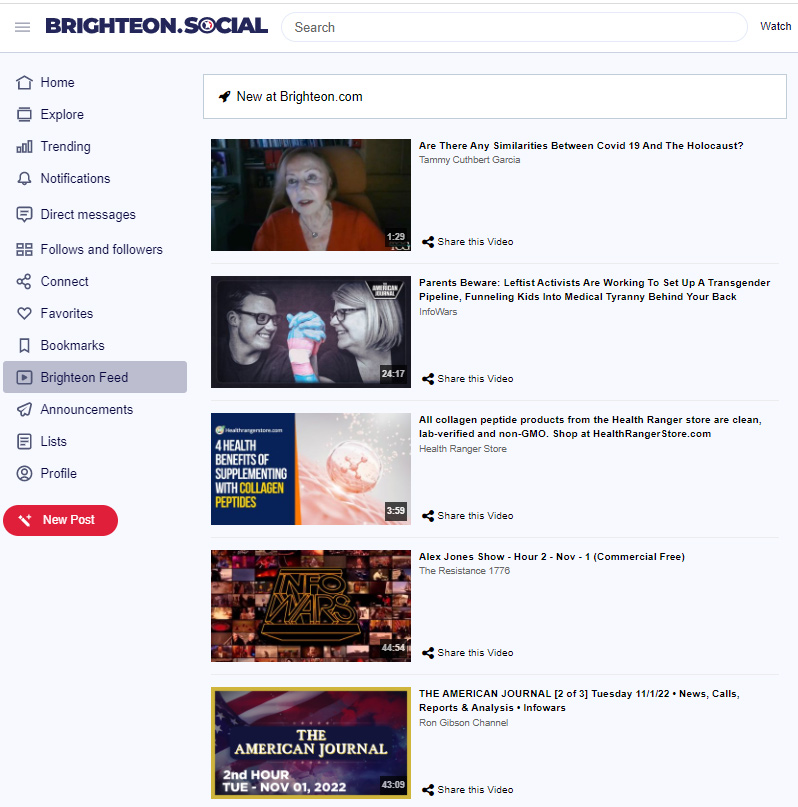Click the Direct messages chat icon
The height and width of the screenshot is (807, 798).
[x=24, y=214]
